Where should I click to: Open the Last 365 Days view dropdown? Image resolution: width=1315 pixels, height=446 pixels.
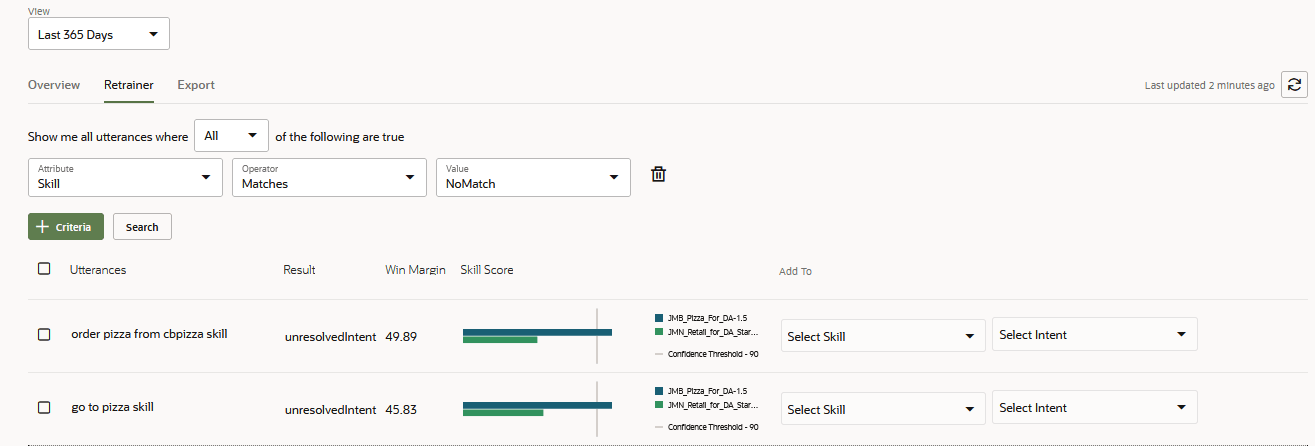pos(98,35)
